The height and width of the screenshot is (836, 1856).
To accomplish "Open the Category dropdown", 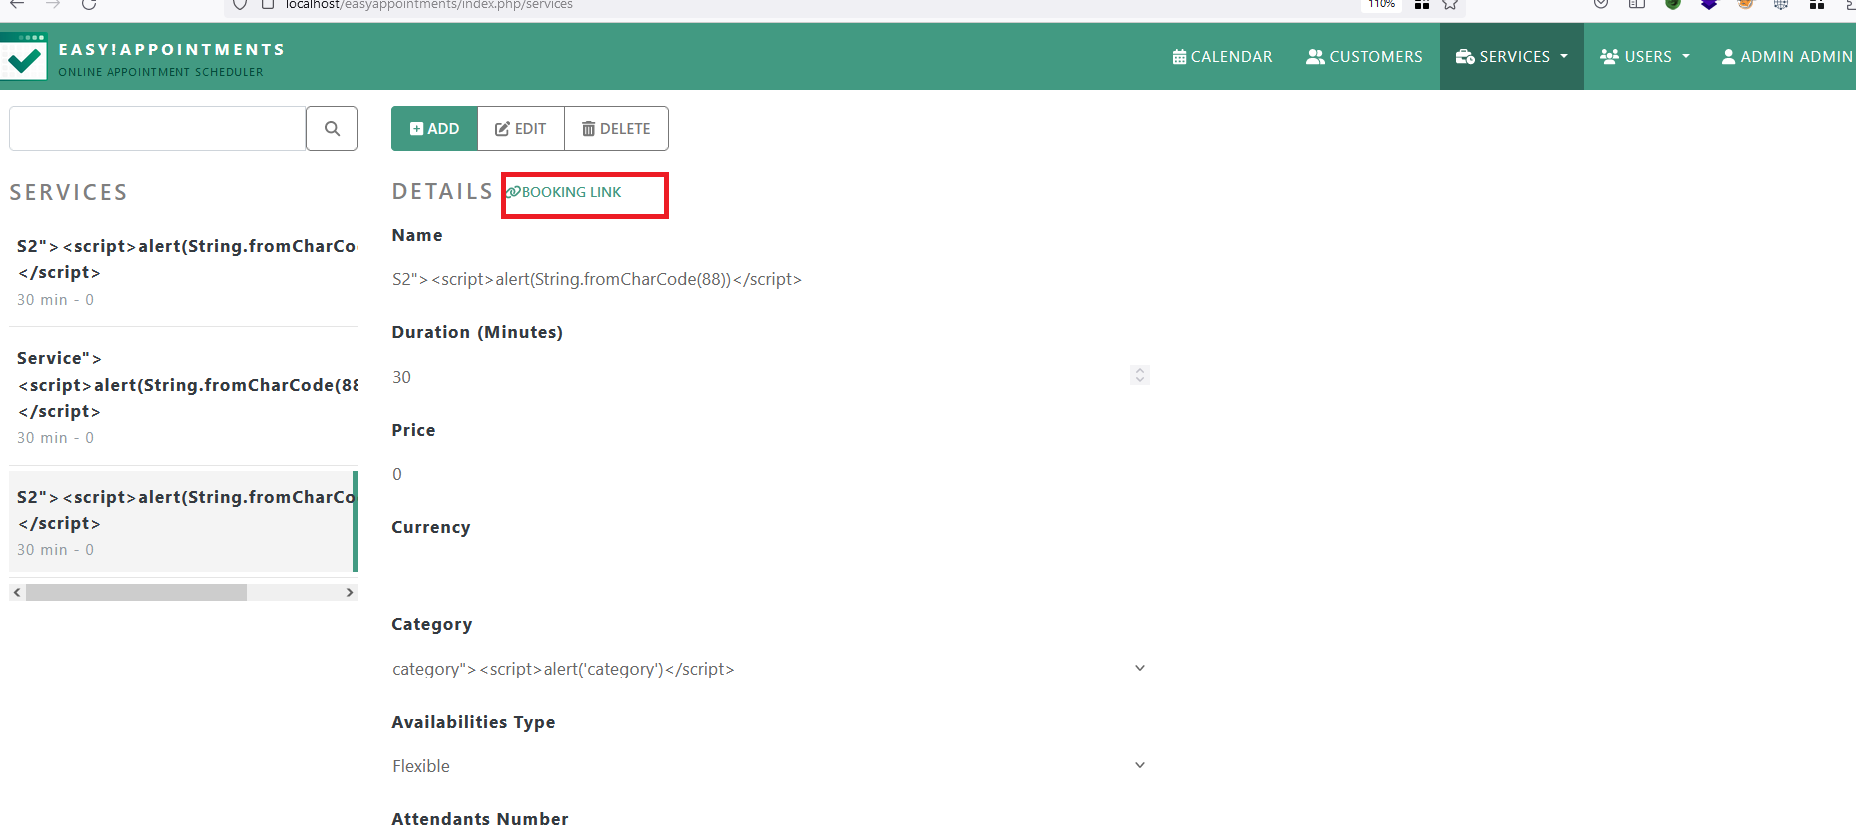I will pyautogui.click(x=770, y=669).
